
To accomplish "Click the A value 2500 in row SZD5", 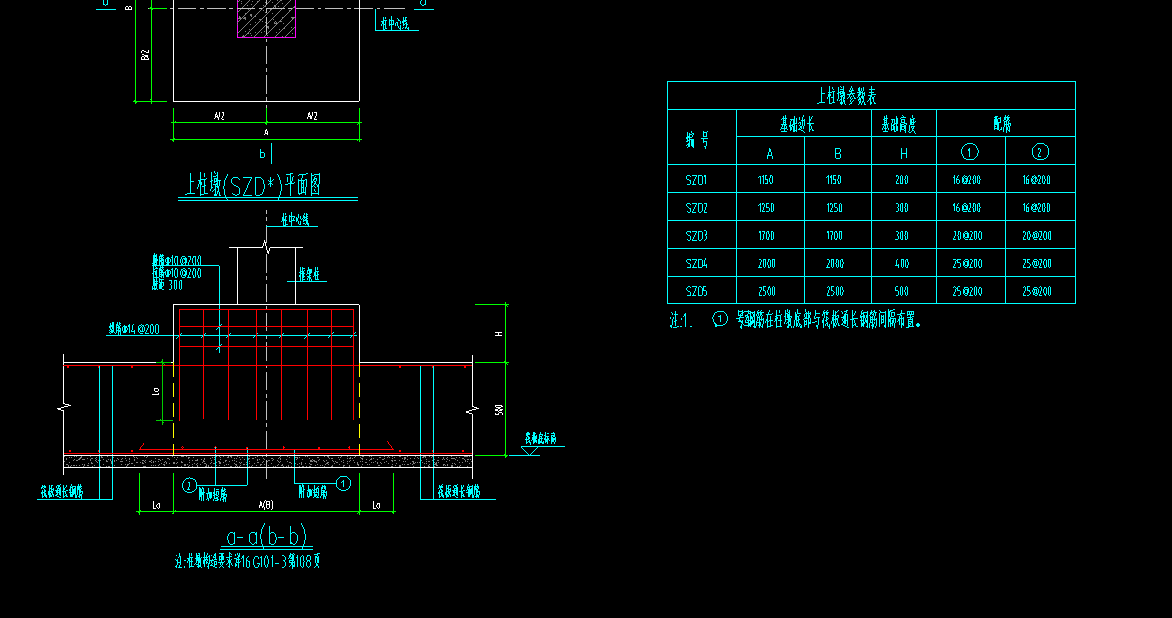I will coord(766,291).
